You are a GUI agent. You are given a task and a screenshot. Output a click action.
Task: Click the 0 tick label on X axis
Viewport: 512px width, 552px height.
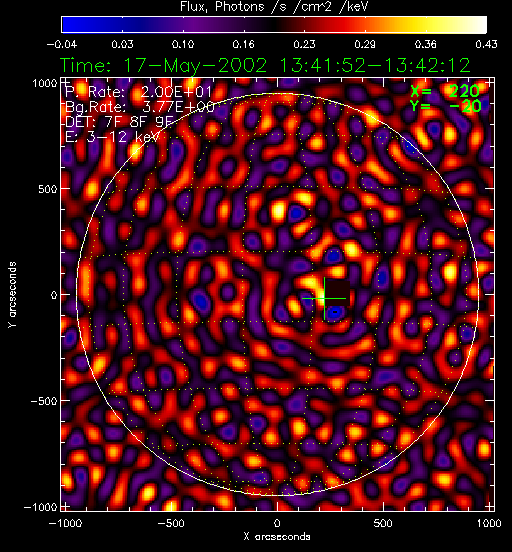pos(277,523)
